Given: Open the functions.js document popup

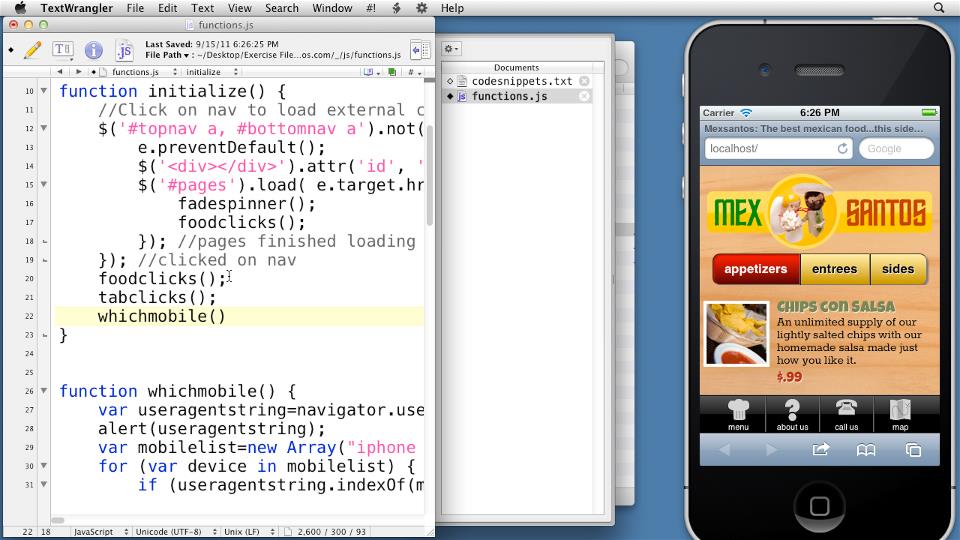Looking at the screenshot, I should [x=138, y=72].
